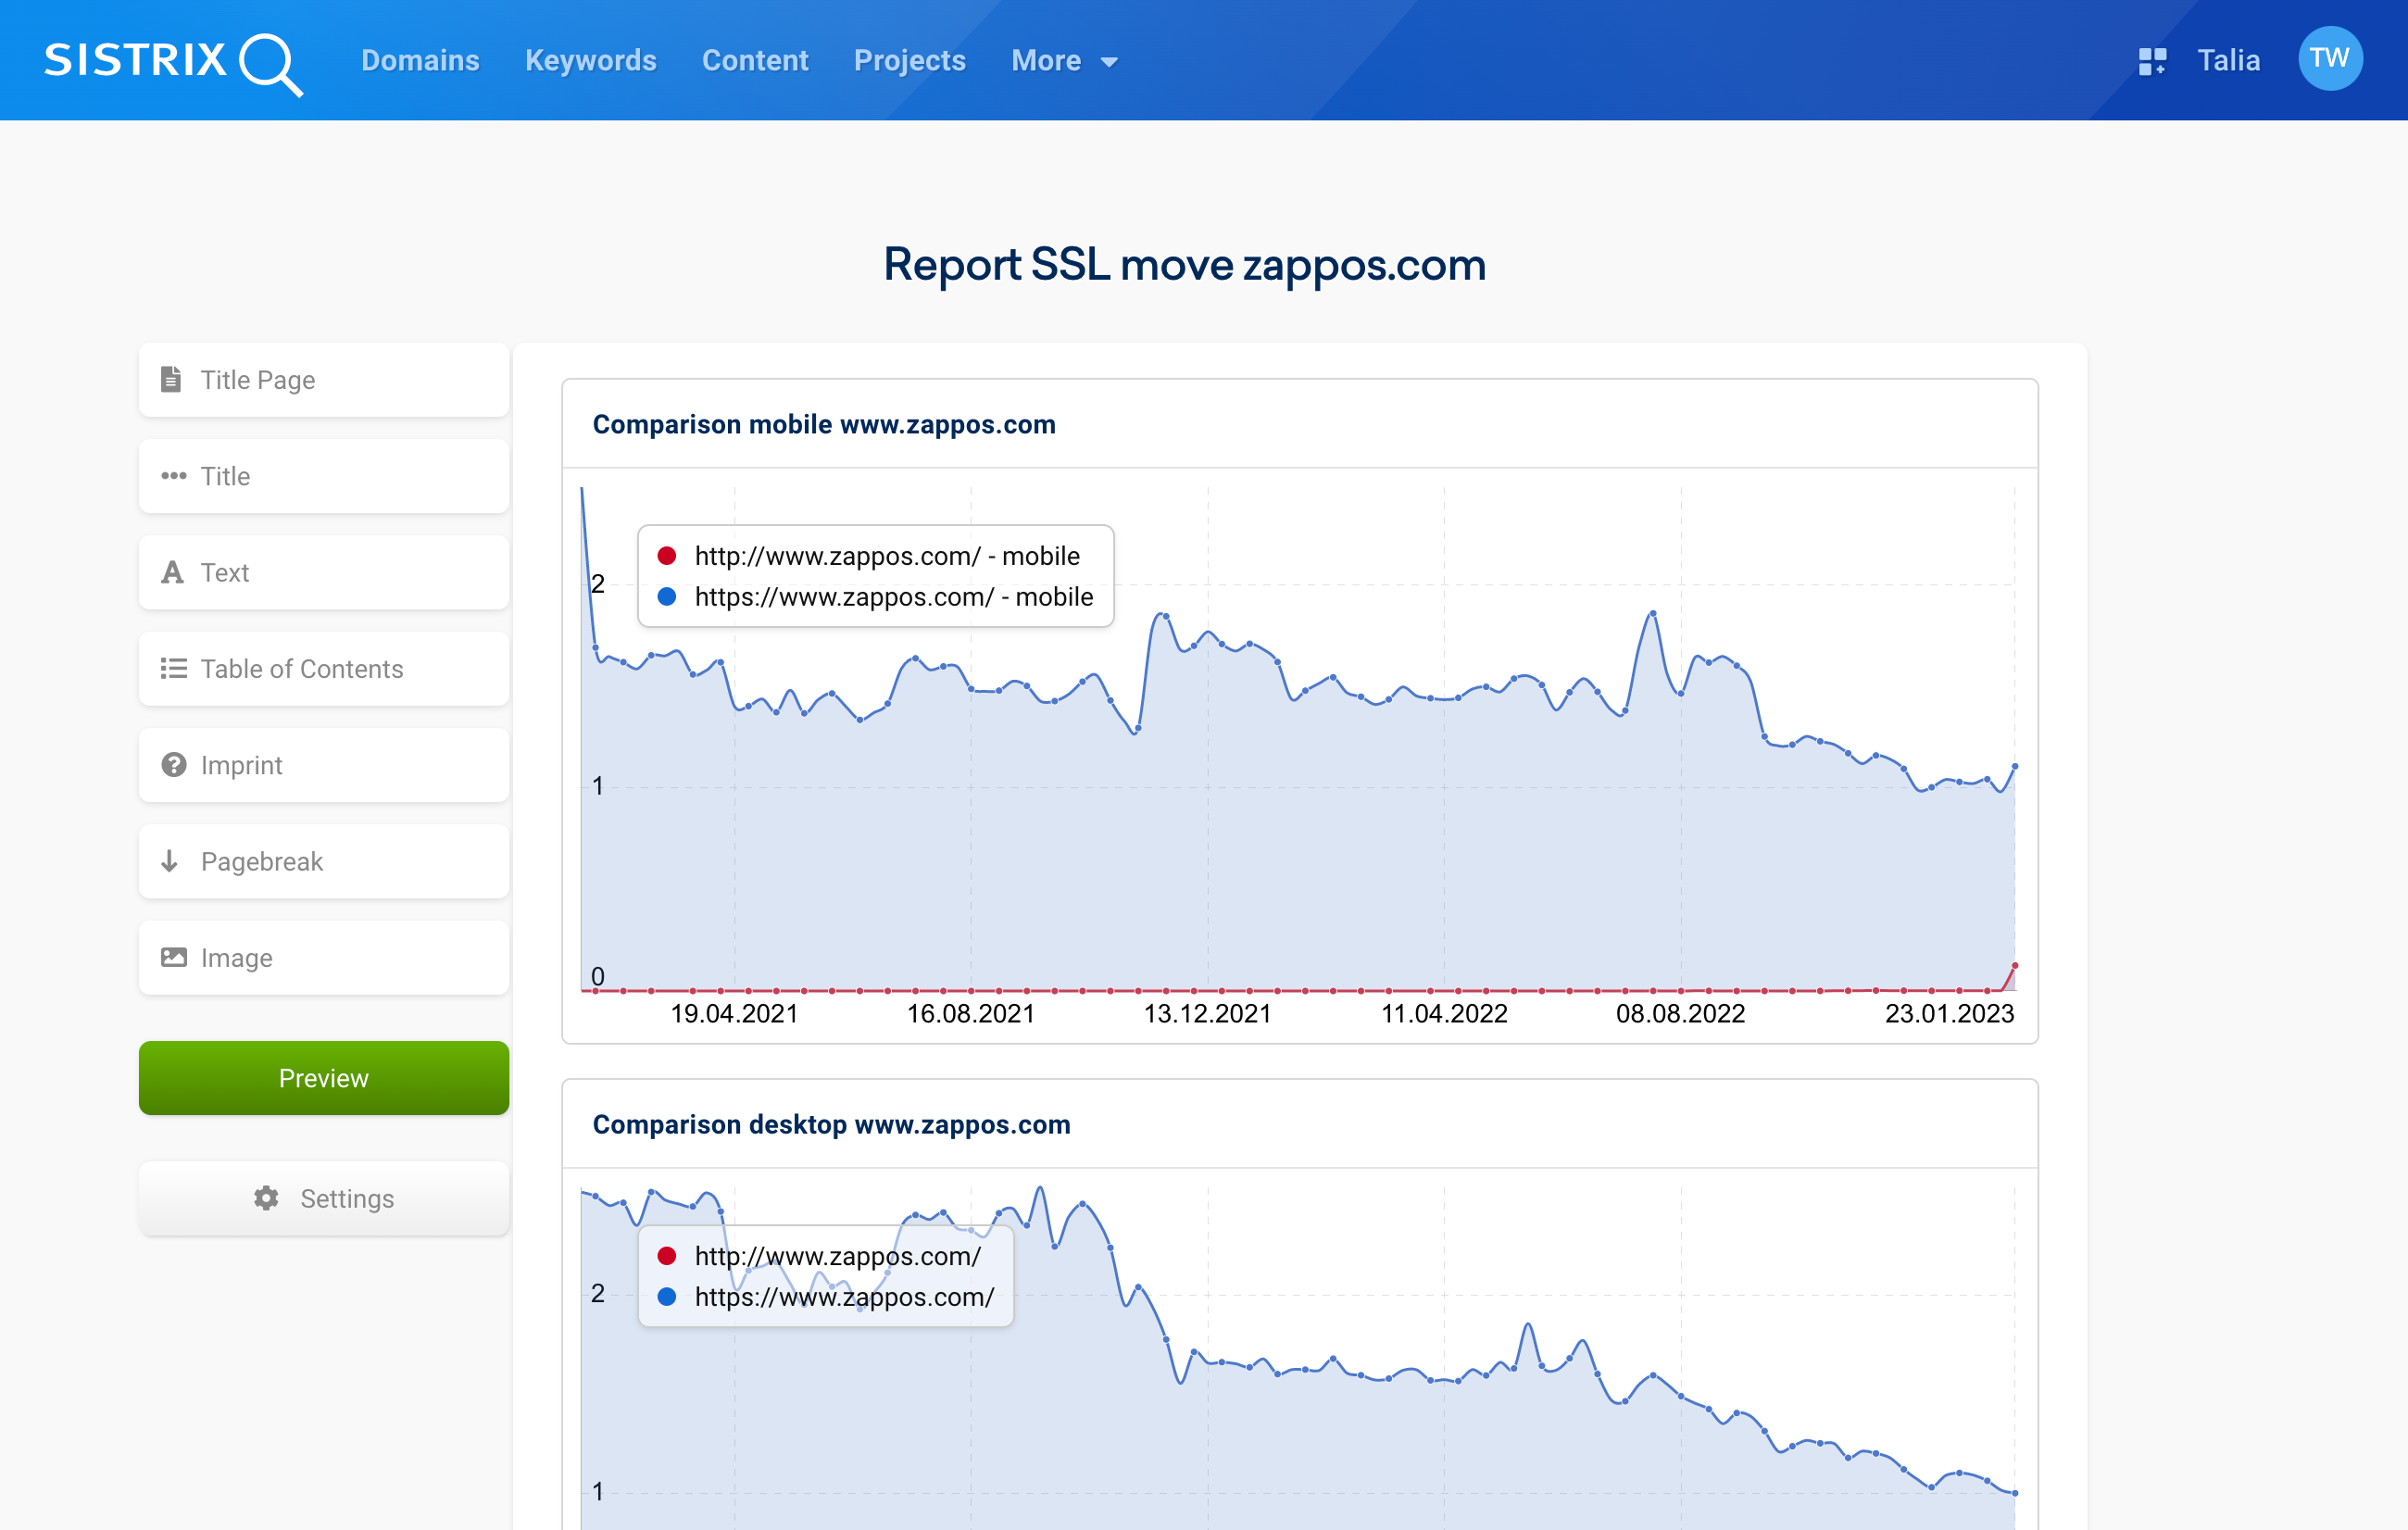
Task: Add a Pagebreak element
Action: [x=324, y=861]
